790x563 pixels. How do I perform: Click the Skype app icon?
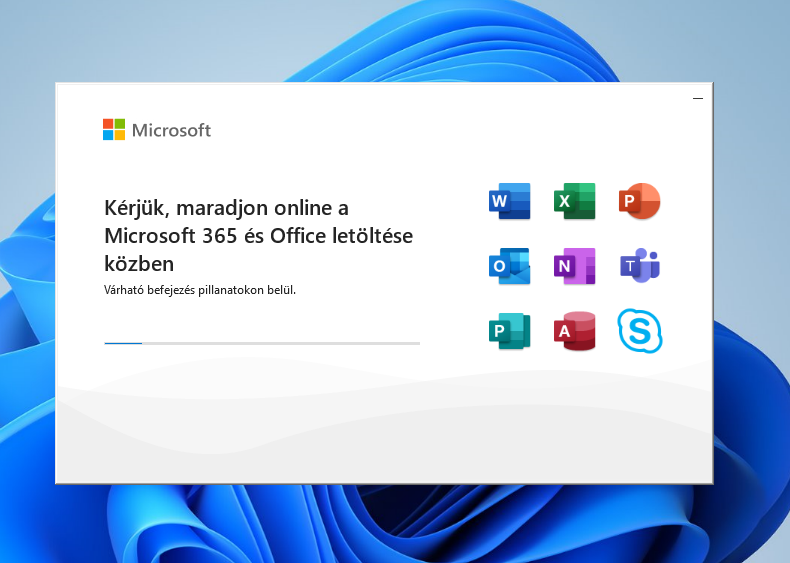640,331
